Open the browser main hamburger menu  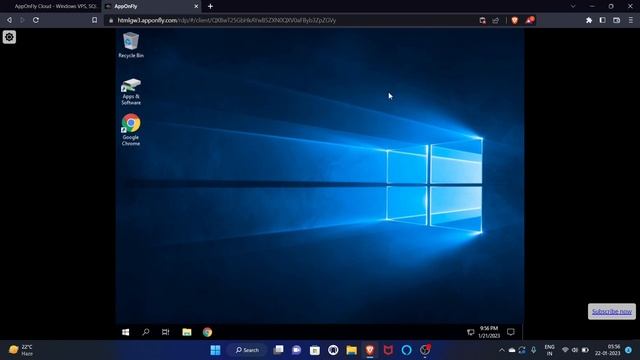tap(631, 20)
